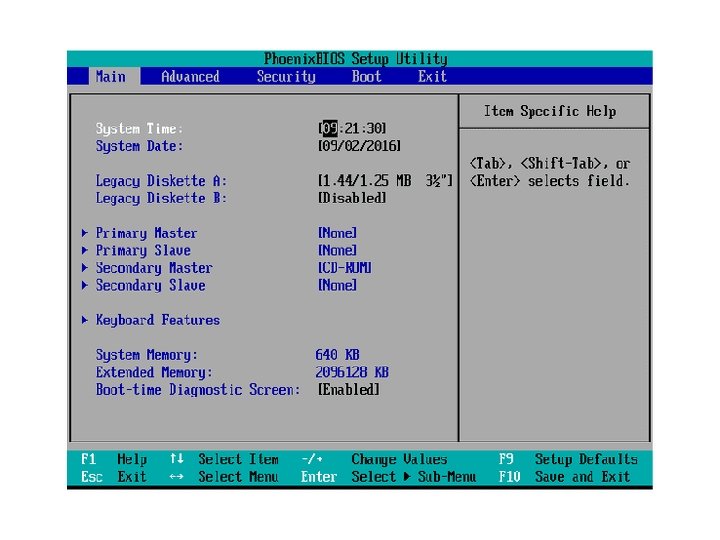
Task: Click the F1 Help key hint
Action: 114,459
